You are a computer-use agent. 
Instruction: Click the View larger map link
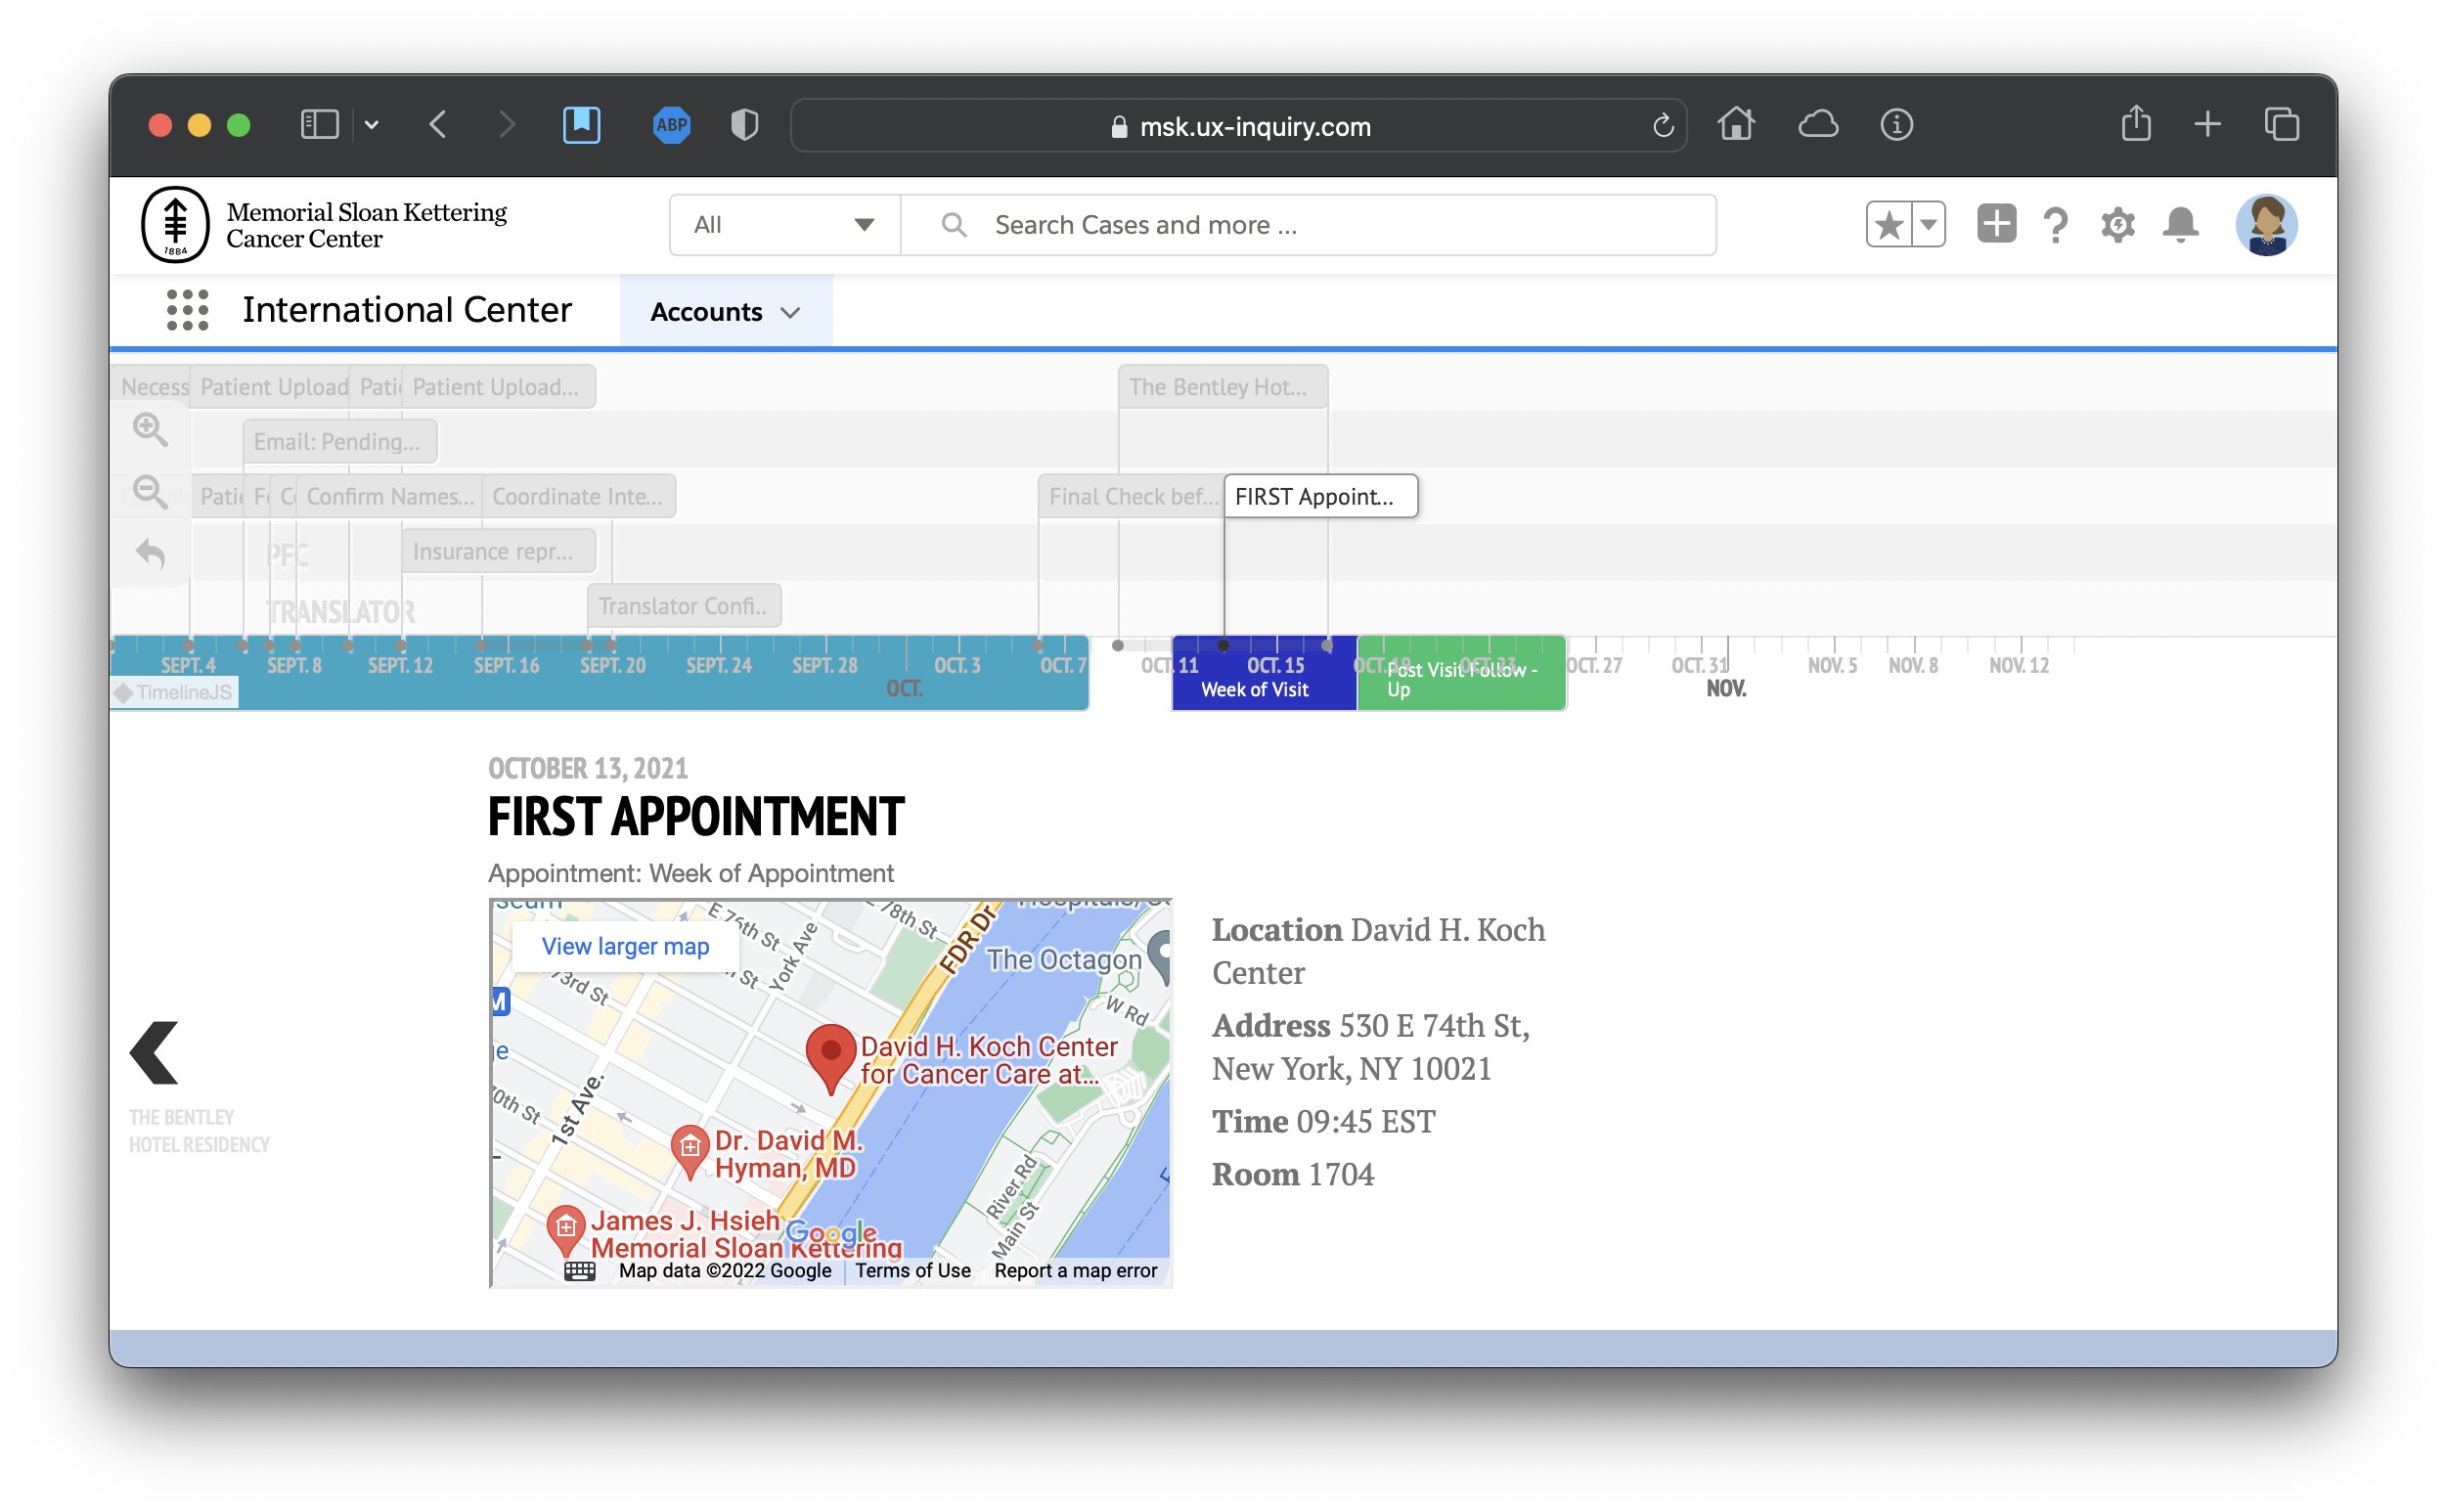pyautogui.click(x=625, y=946)
